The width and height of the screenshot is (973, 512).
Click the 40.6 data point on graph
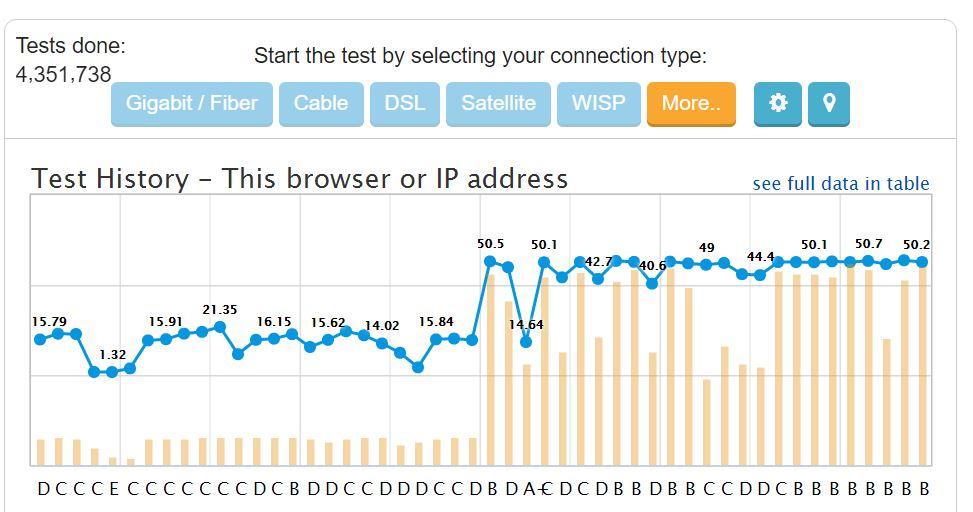652,283
